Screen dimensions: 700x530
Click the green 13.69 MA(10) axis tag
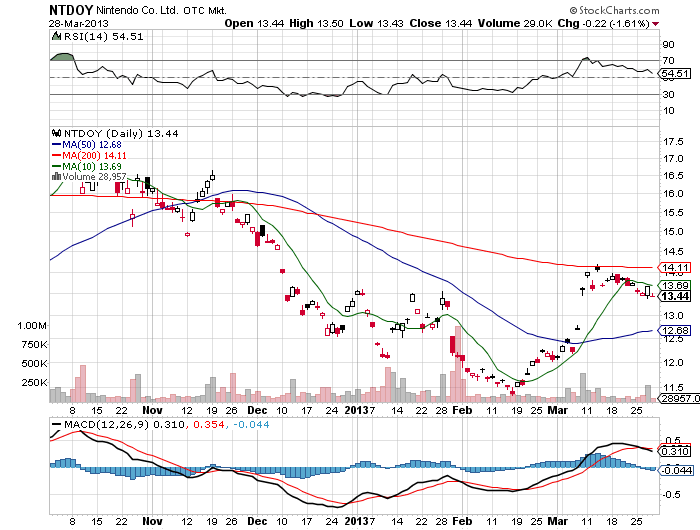pos(675,285)
